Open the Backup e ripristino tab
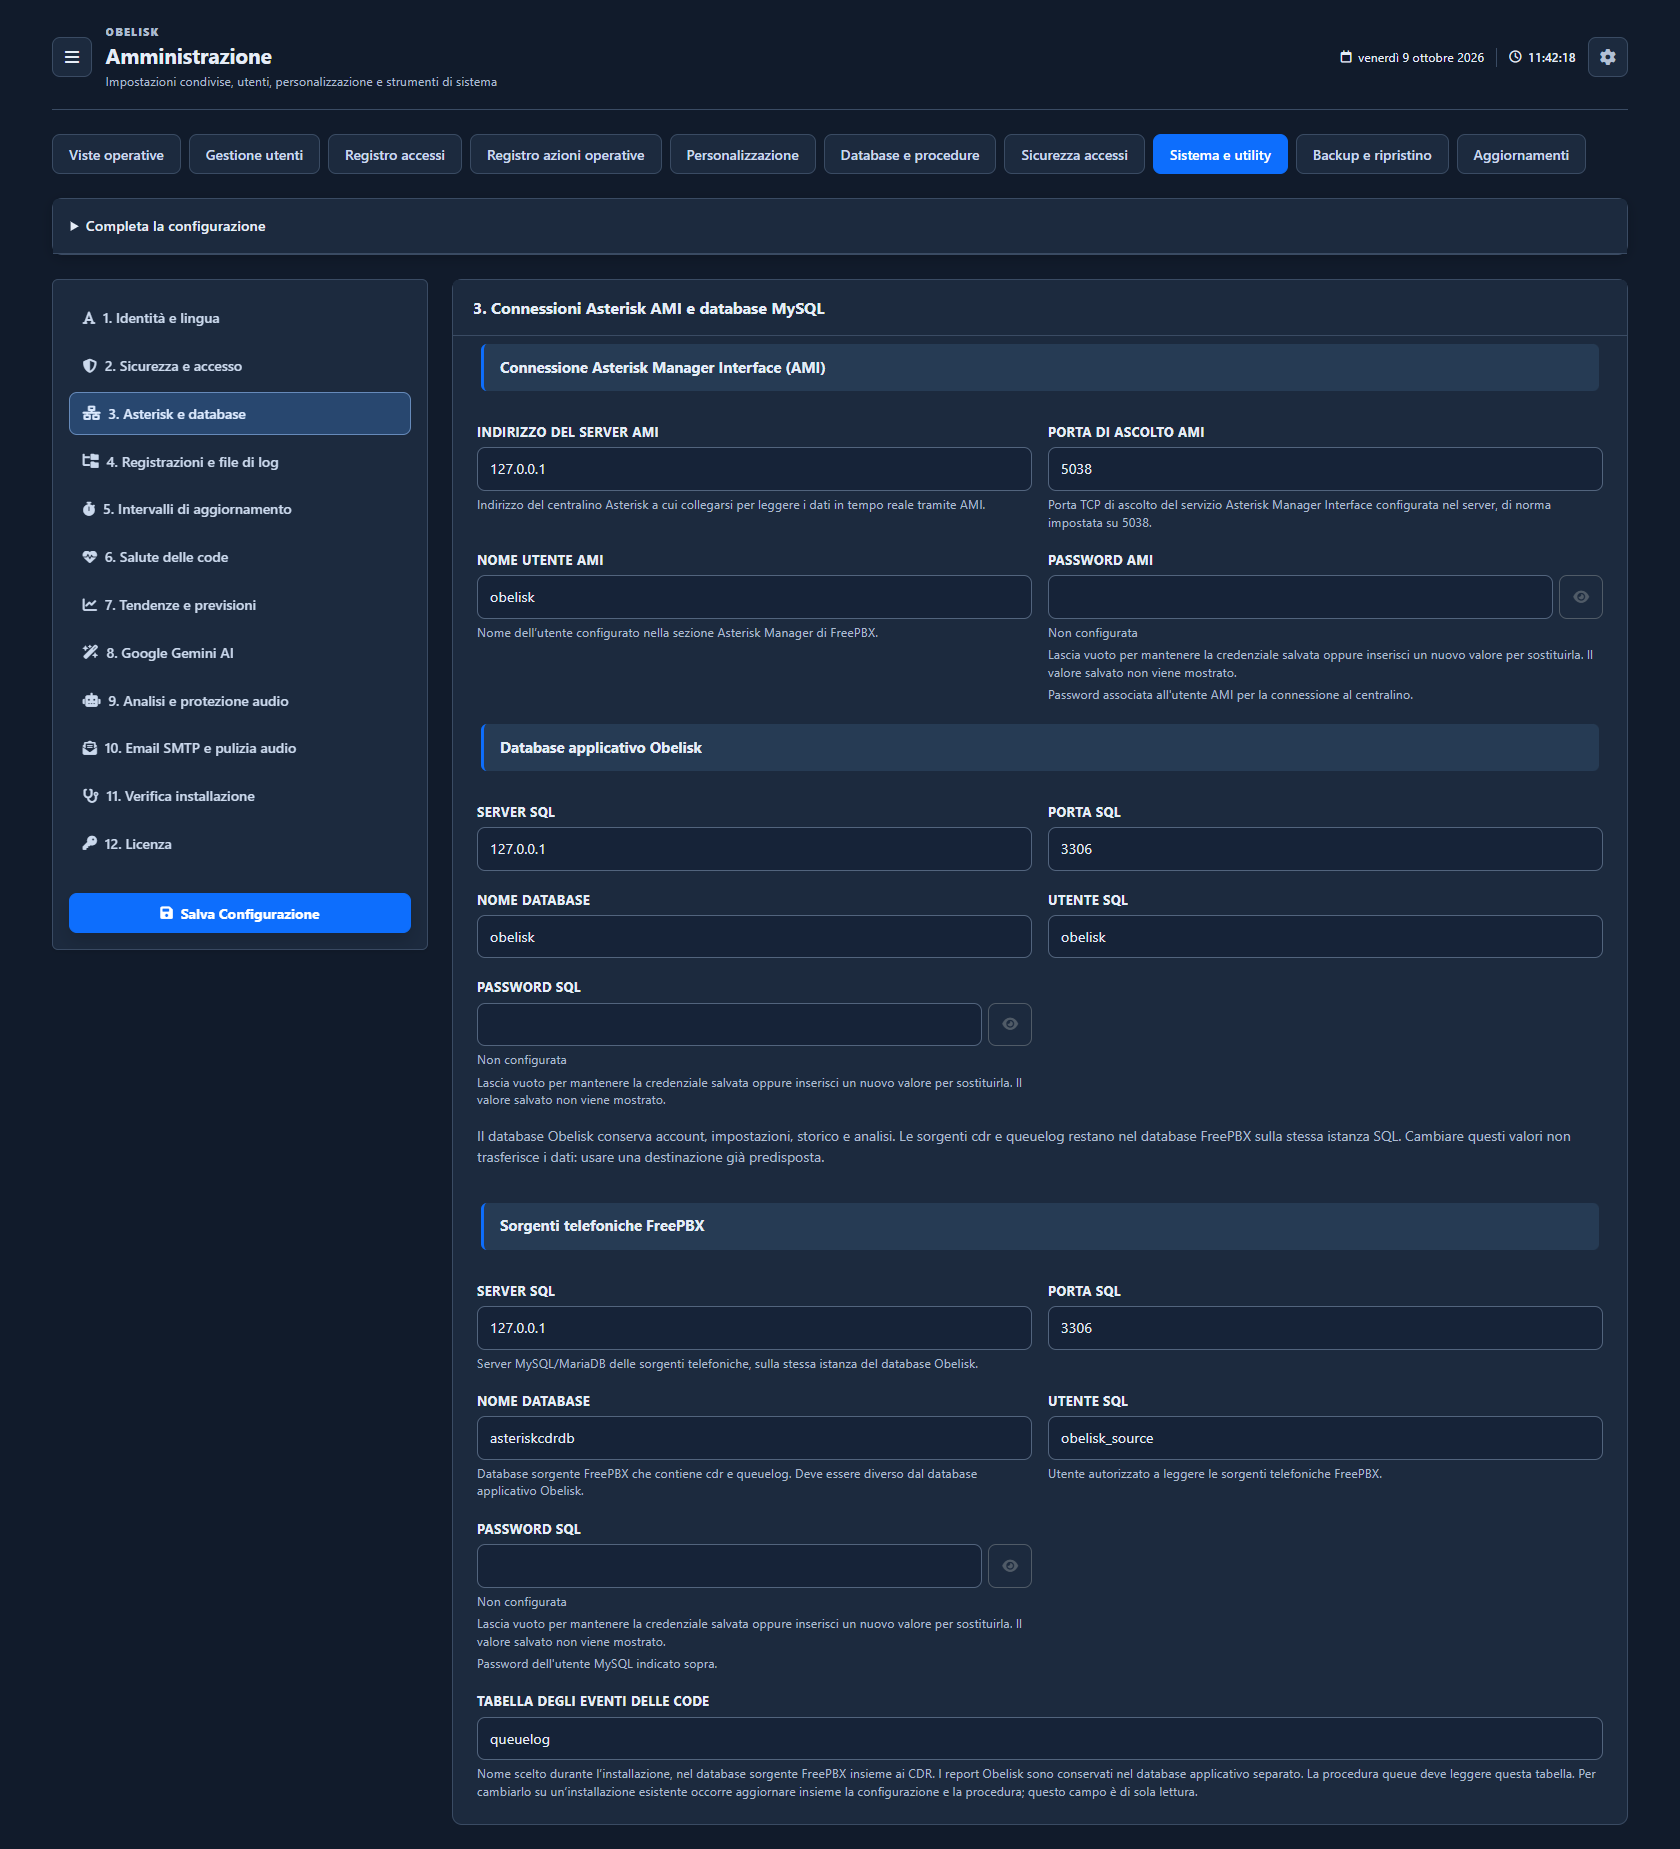The image size is (1680, 1849). tap(1371, 155)
